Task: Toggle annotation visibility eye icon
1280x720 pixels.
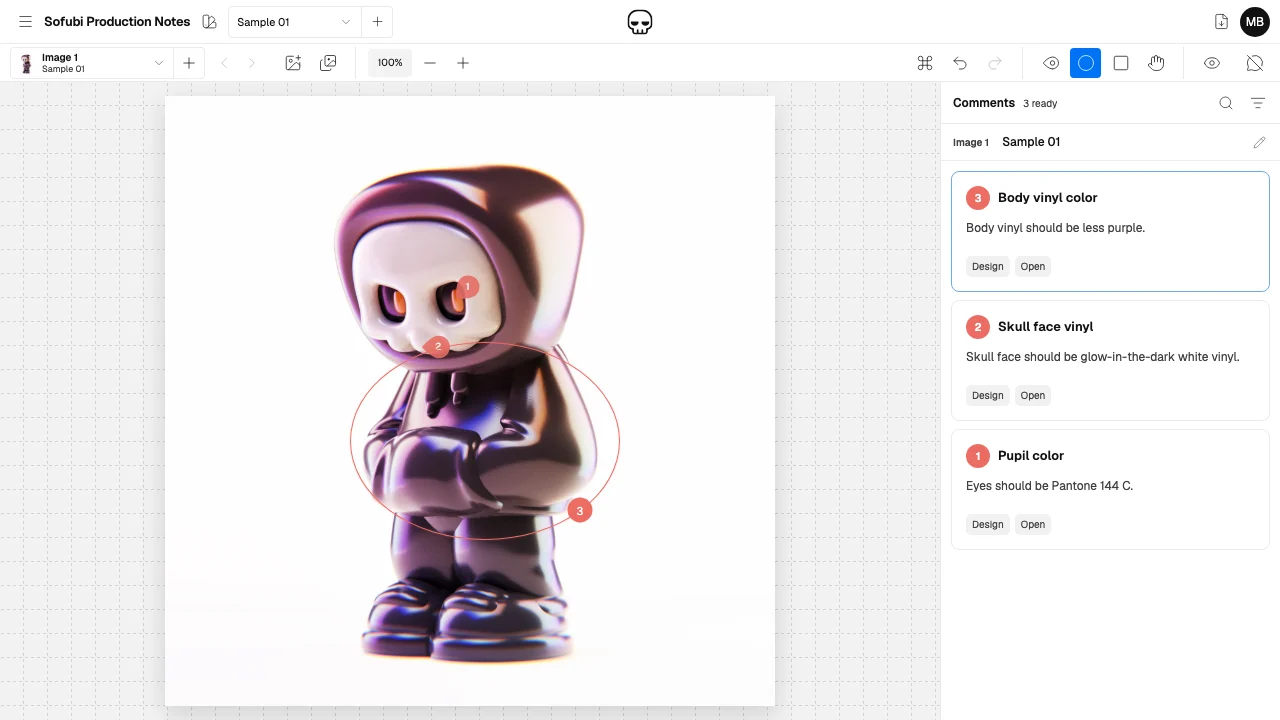Action: pos(1051,63)
